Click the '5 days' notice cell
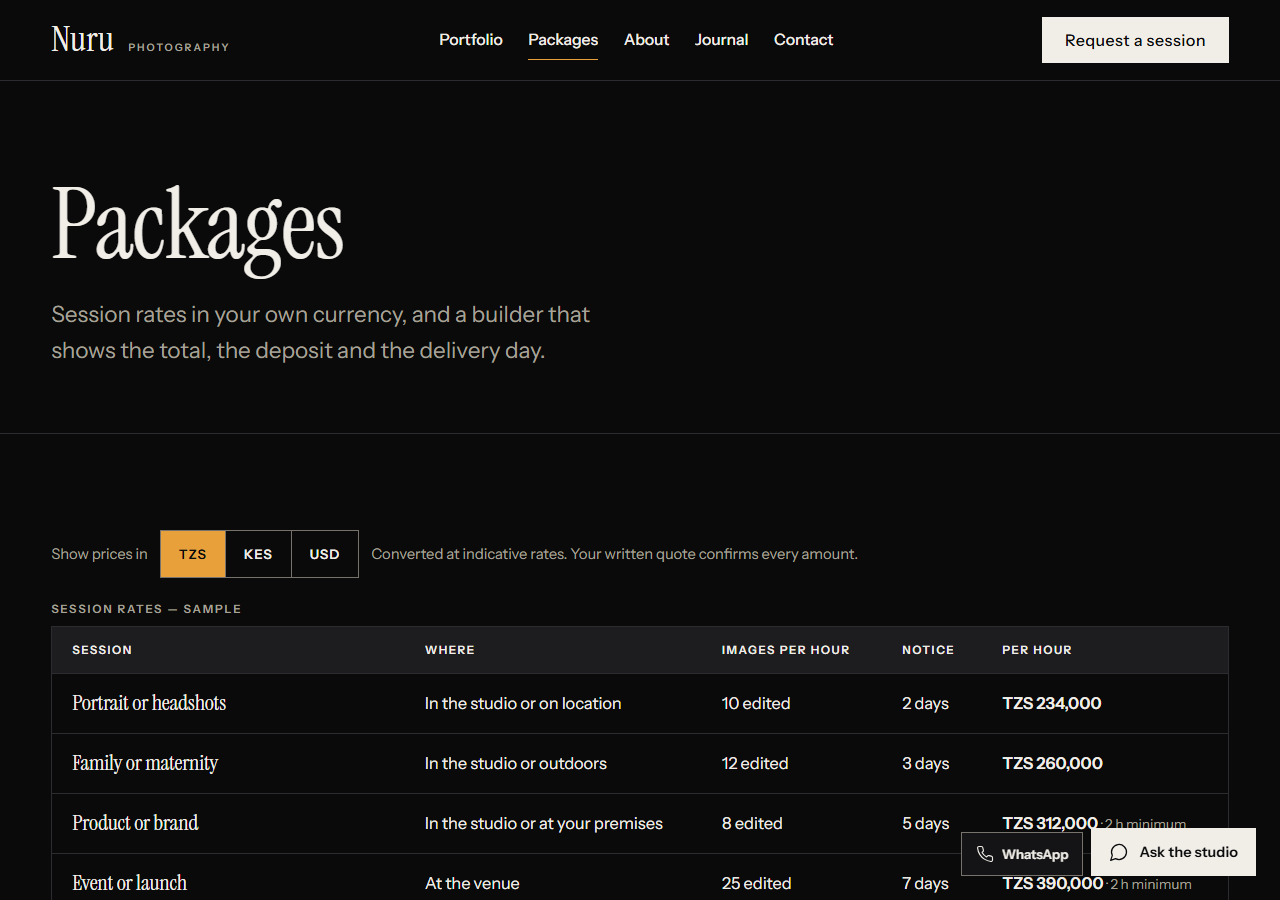Image resolution: width=1280 pixels, height=900 pixels. pos(926,823)
